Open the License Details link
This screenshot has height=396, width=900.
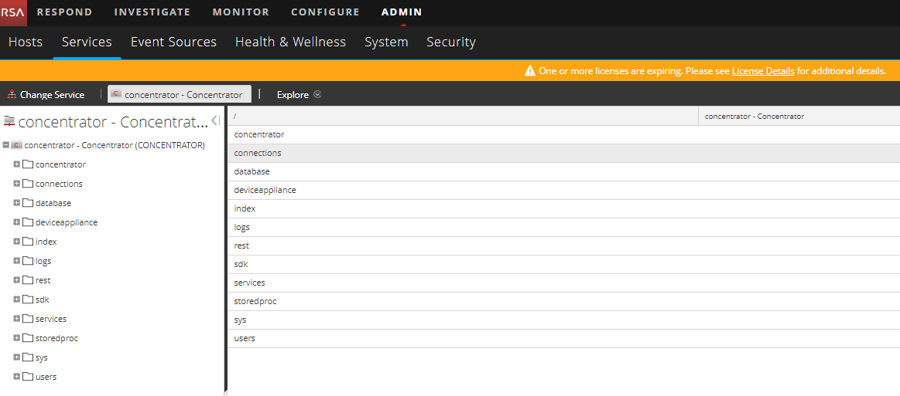[763, 71]
